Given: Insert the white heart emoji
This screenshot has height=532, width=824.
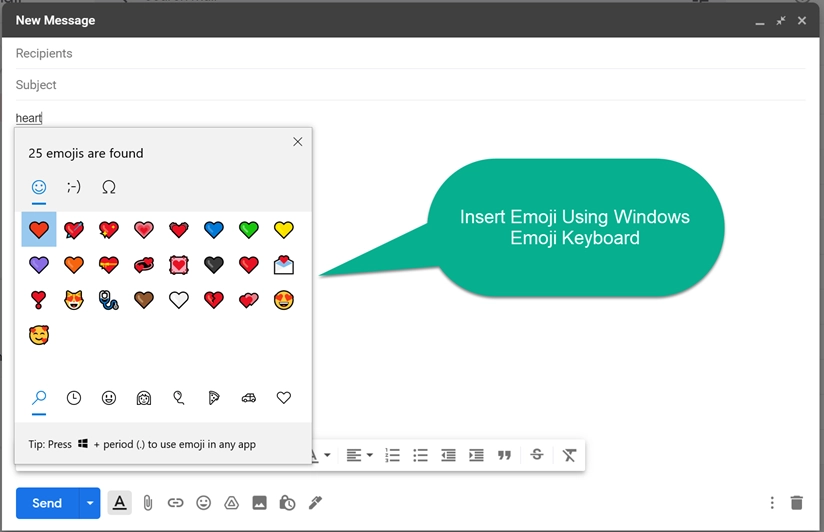Looking at the screenshot, I should (179, 300).
